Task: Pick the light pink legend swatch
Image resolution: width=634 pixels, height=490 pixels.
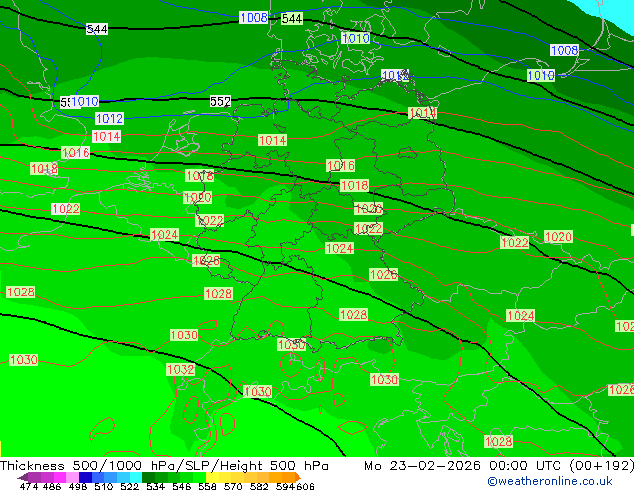Action: tap(72, 477)
